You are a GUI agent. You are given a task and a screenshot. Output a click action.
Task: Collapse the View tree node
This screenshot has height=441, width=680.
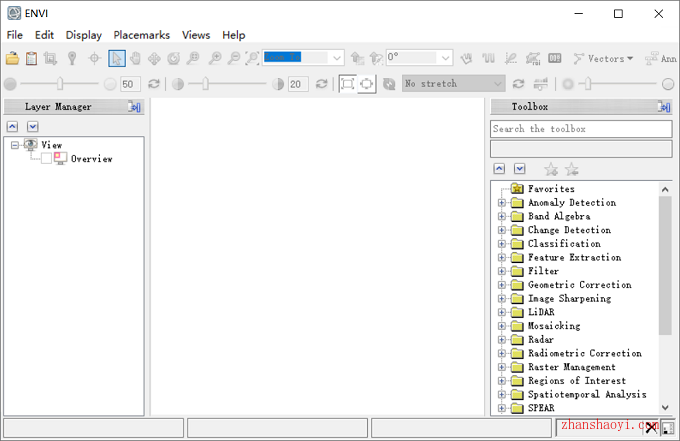tap(15, 145)
